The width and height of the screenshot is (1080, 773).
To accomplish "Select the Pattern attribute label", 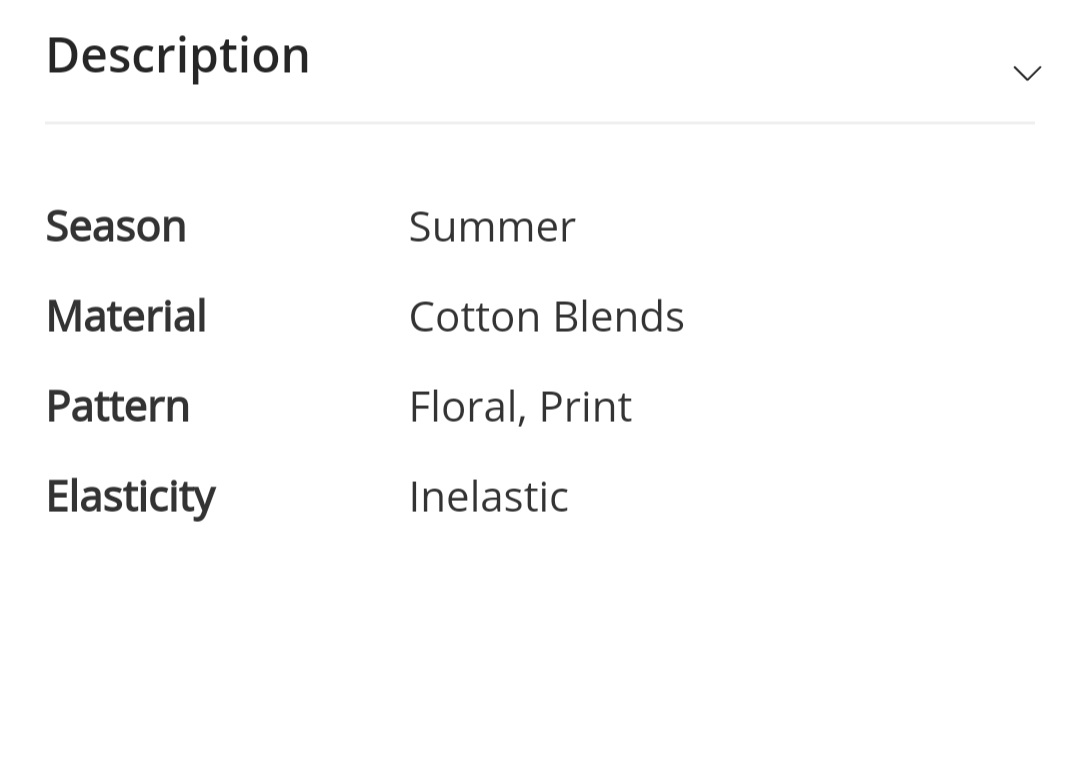I will click(117, 406).
